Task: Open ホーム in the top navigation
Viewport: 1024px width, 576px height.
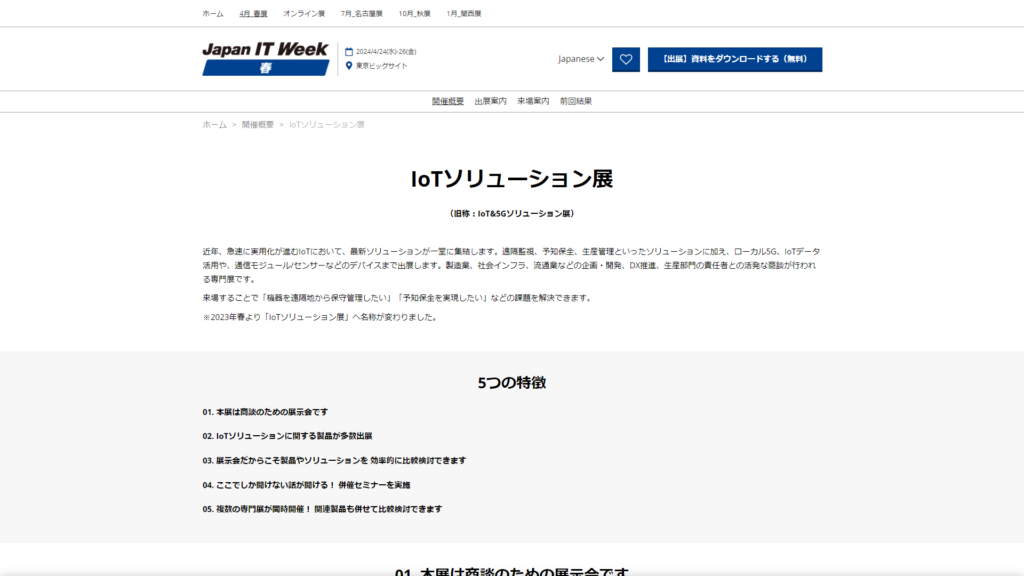Action: point(213,14)
